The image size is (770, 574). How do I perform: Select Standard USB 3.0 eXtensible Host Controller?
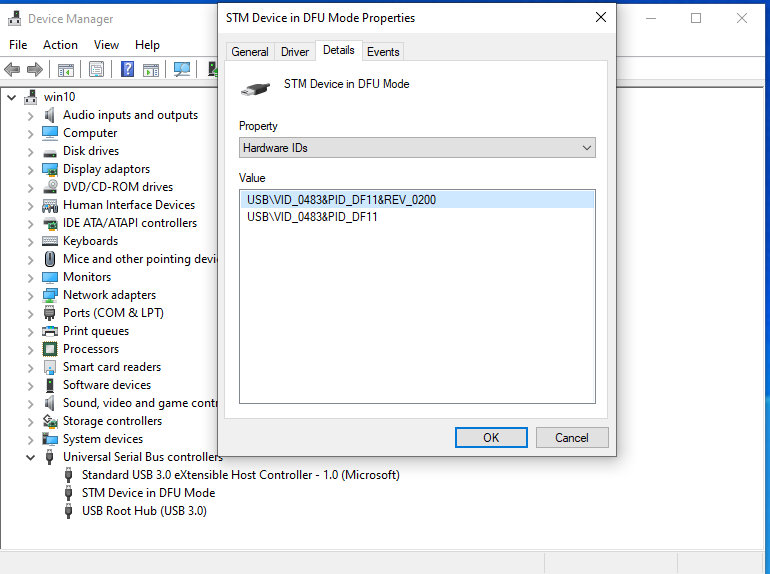(241, 475)
